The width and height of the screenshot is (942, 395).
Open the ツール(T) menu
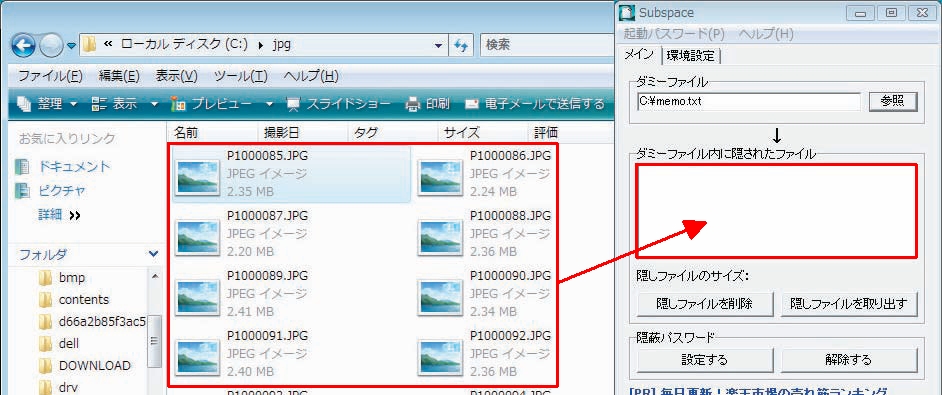click(x=240, y=76)
